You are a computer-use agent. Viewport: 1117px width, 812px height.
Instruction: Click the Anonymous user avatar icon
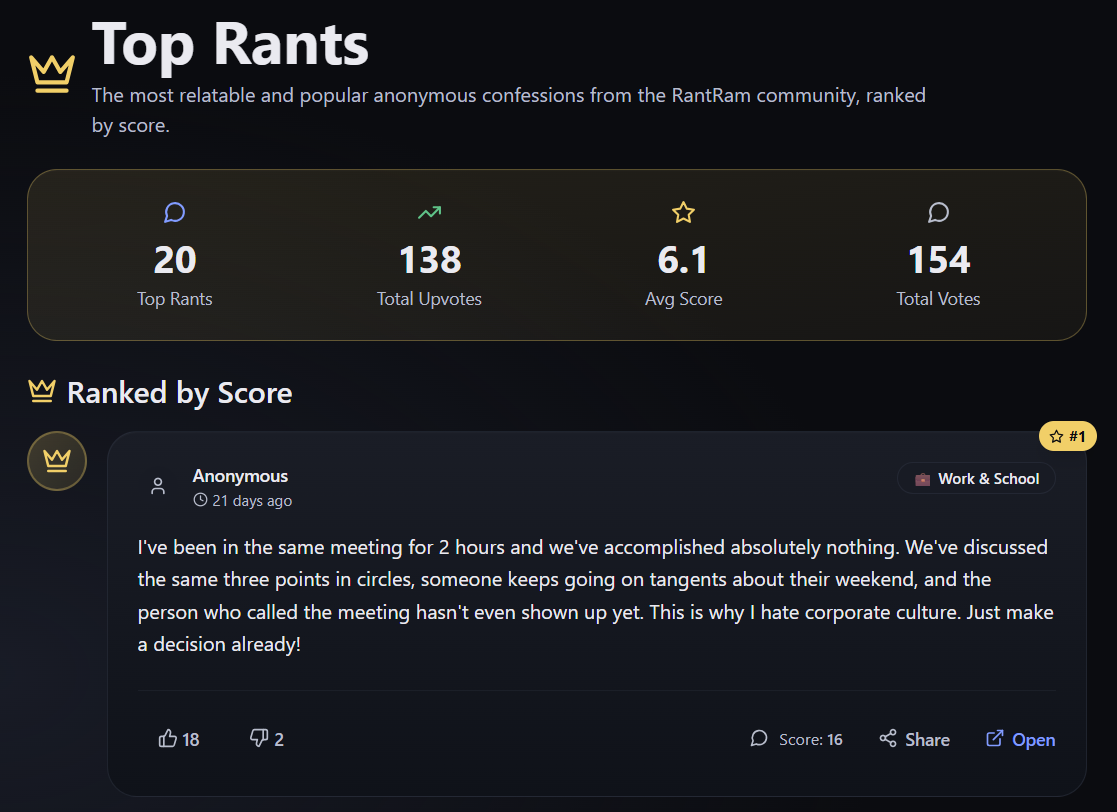tap(158, 486)
